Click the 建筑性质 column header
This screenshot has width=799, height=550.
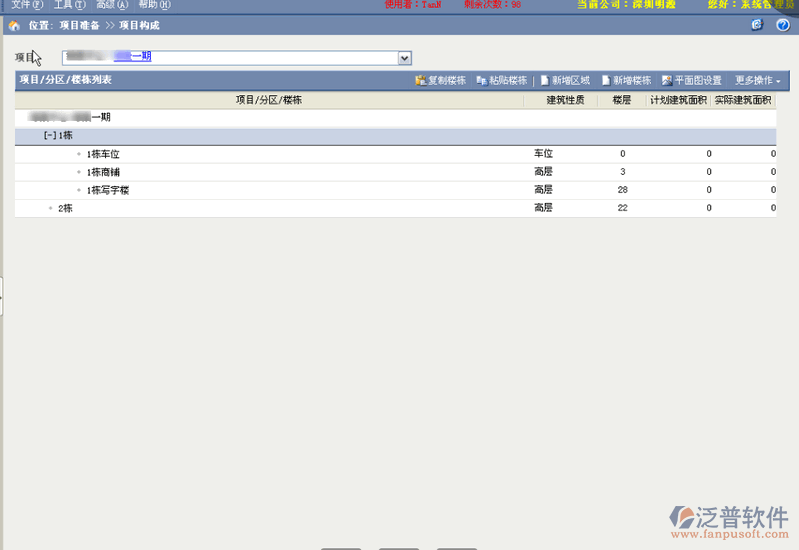565,100
